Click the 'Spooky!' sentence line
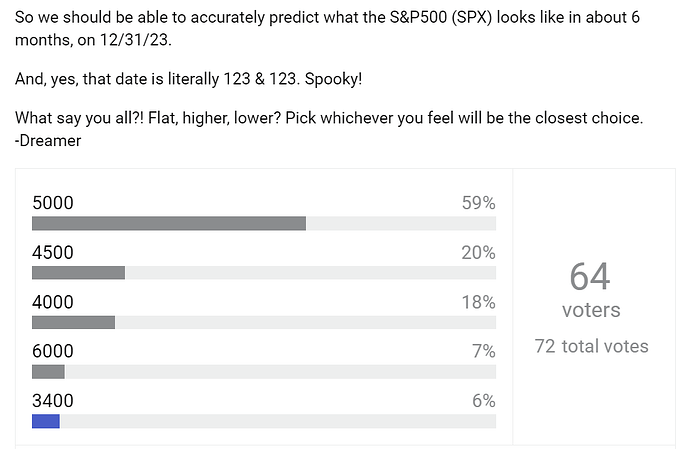 click(x=188, y=79)
